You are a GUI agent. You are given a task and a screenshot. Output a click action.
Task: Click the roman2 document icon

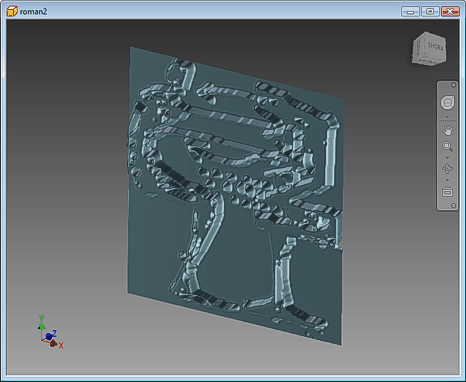coord(12,11)
